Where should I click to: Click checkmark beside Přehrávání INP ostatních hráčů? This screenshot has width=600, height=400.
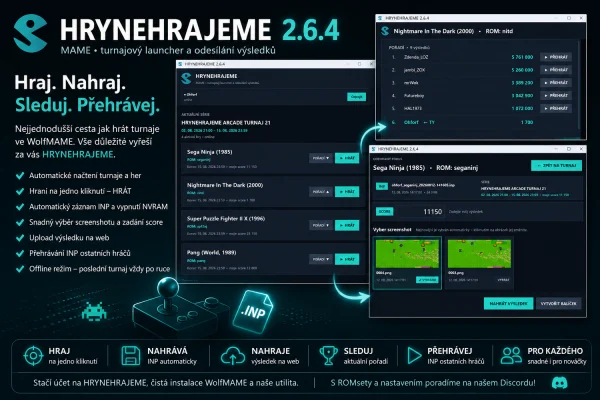[x=20, y=253]
